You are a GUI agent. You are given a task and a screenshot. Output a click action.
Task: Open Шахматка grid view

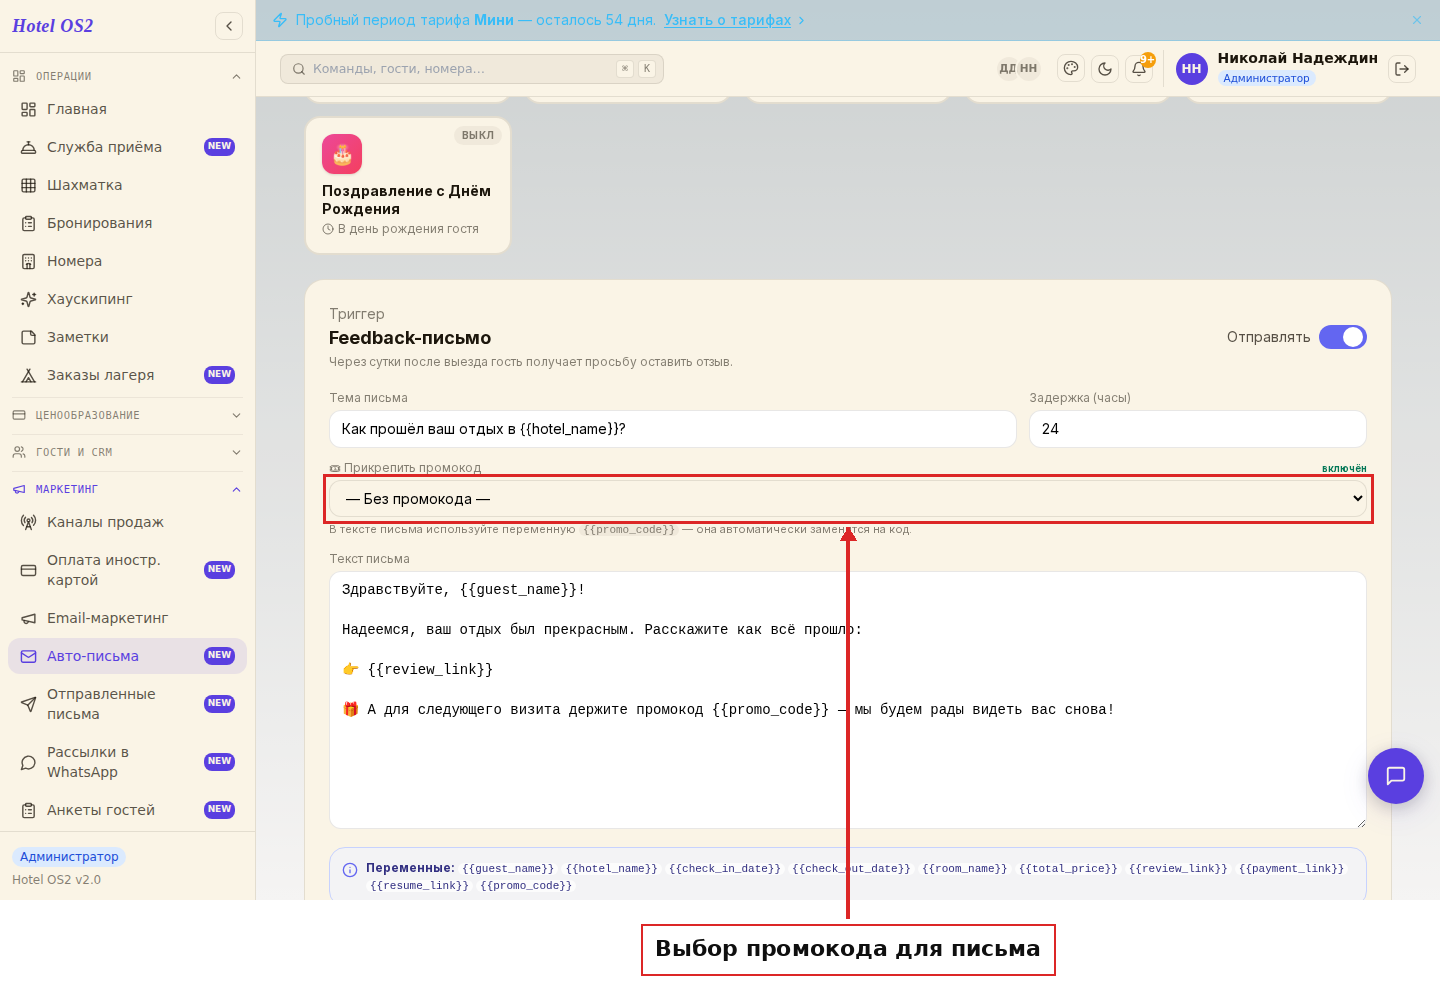click(x=127, y=185)
